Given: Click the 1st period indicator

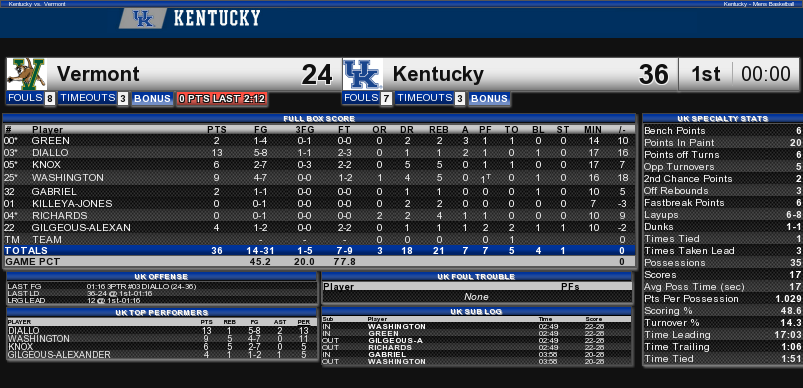Looking at the screenshot, I should [x=706, y=75].
